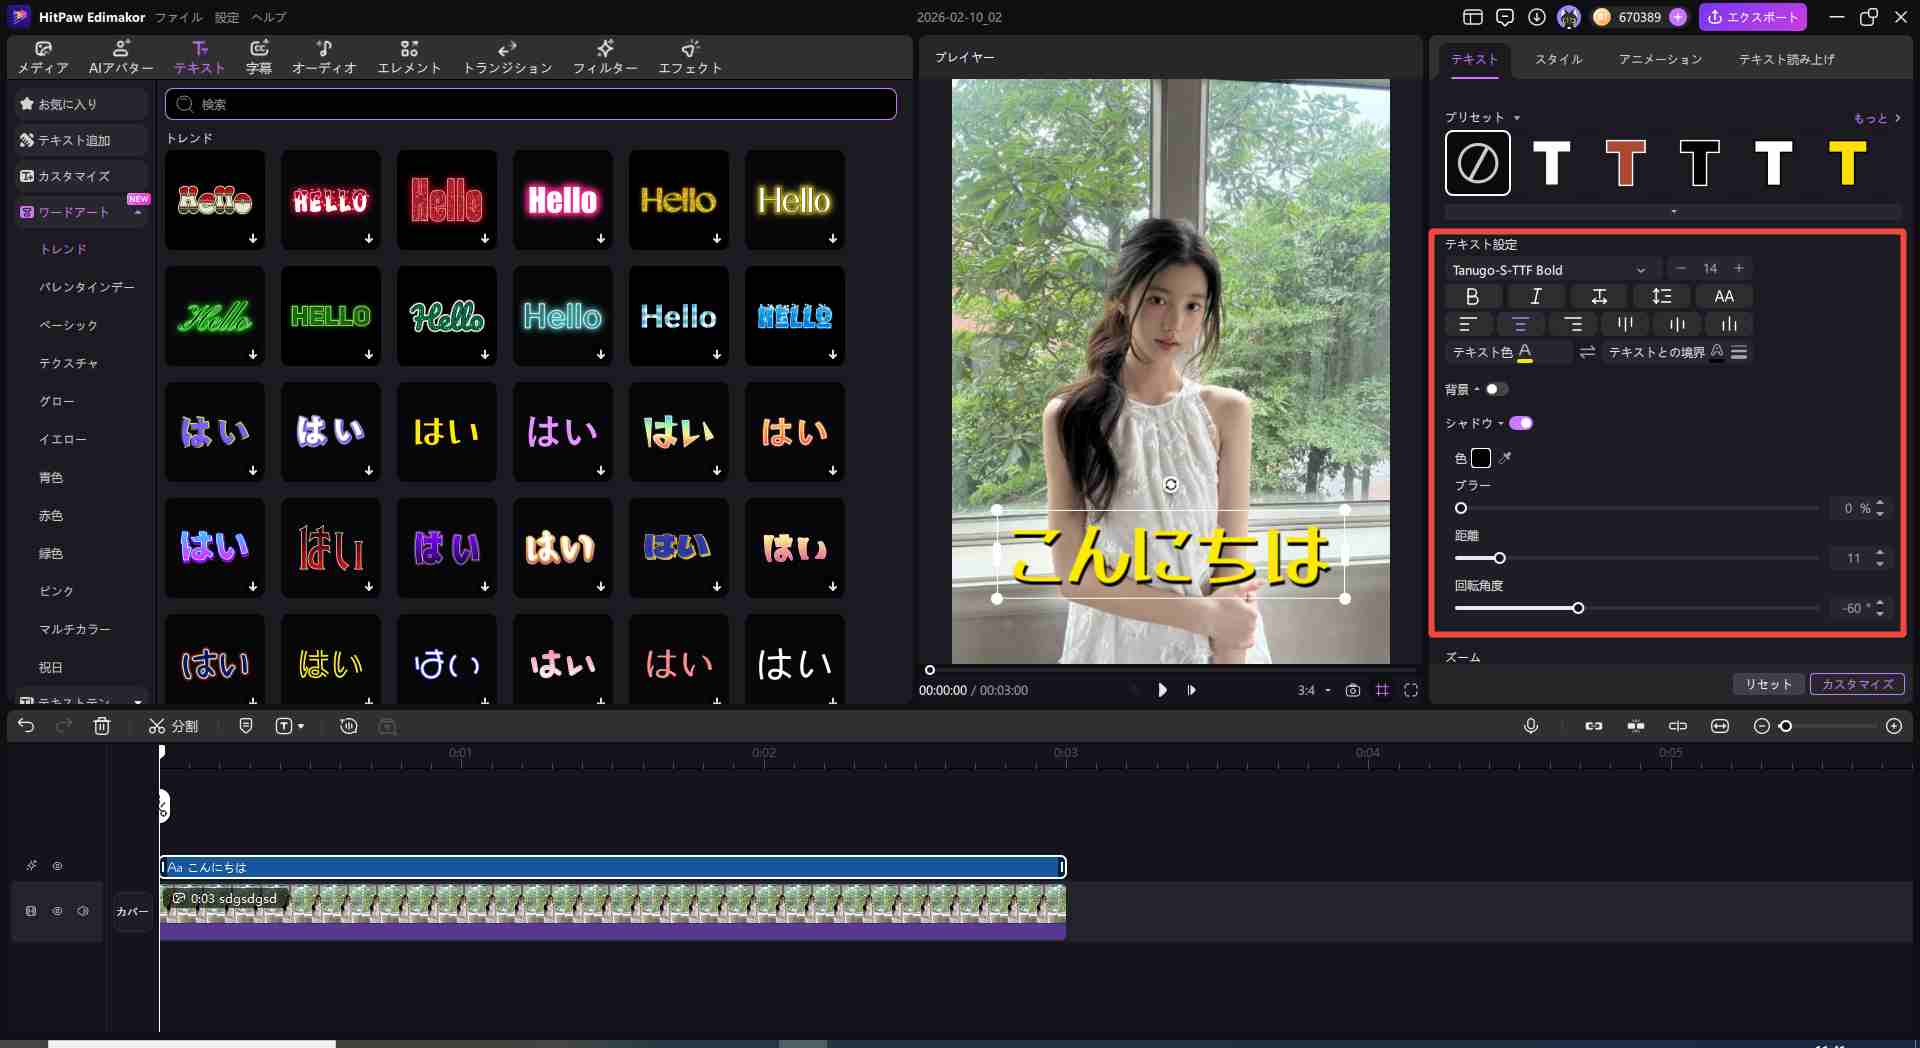The height and width of the screenshot is (1048, 1920).
Task: Switch to the アニメーション tab
Action: 1660,60
